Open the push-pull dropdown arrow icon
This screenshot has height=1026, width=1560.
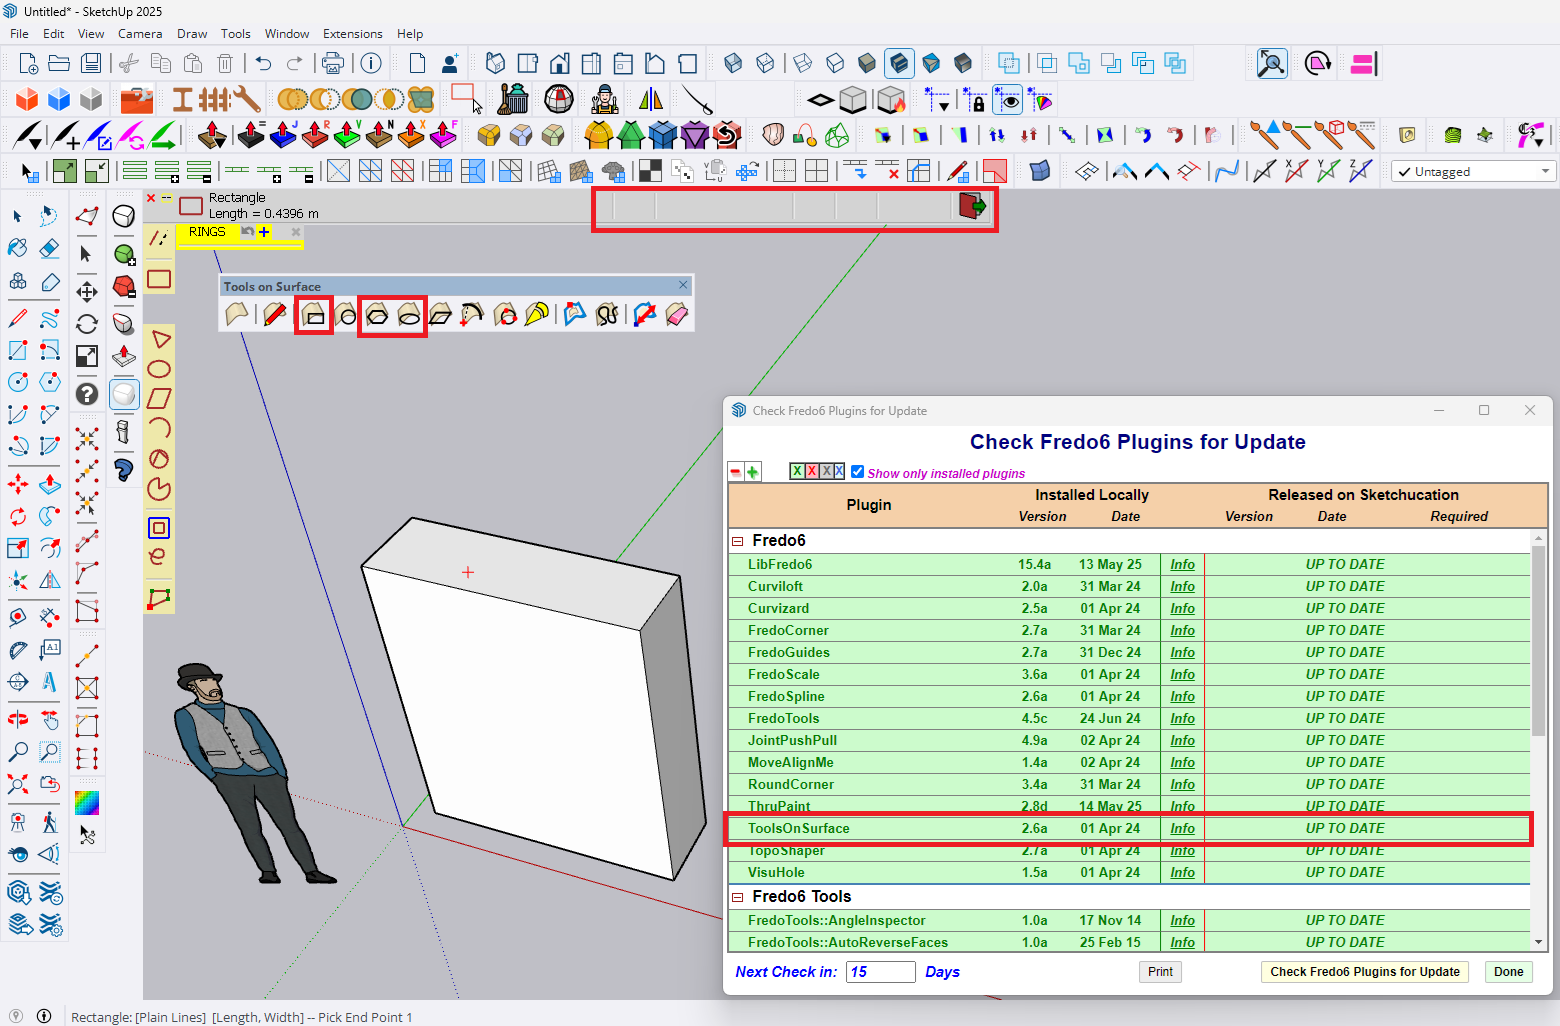(x=211, y=134)
